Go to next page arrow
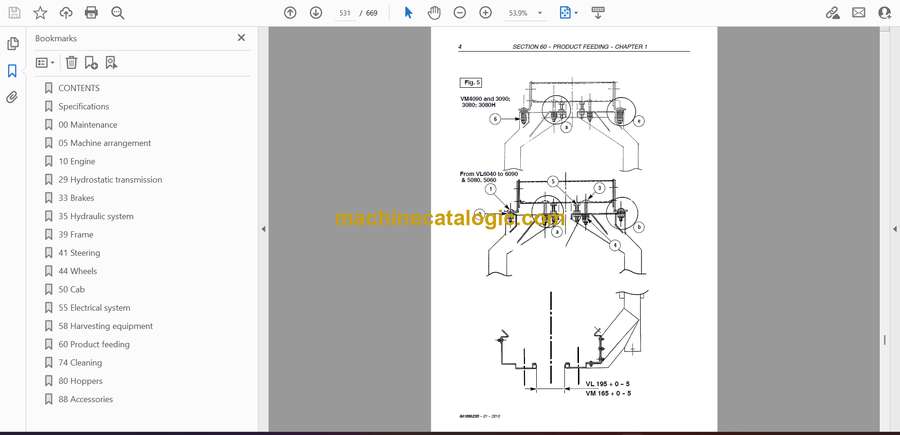The image size is (900, 435). 316,13
